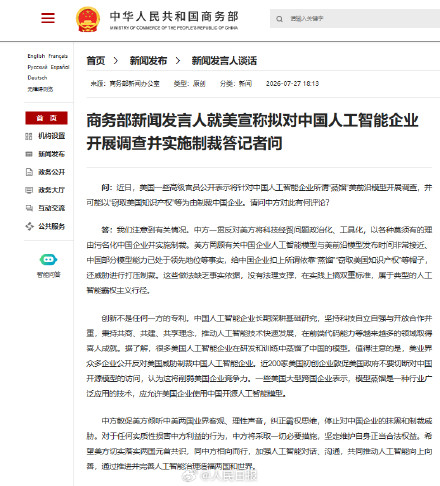
Task: Click the 互动交流 chat icon
Action: click(x=29, y=208)
